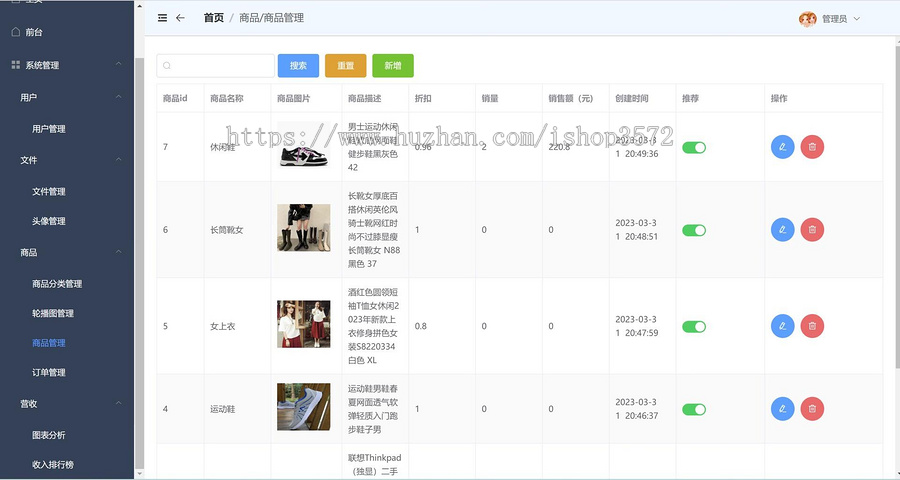Collapse the 用户 submenu chevron
Image resolution: width=900 pixels, height=480 pixels.
point(118,96)
